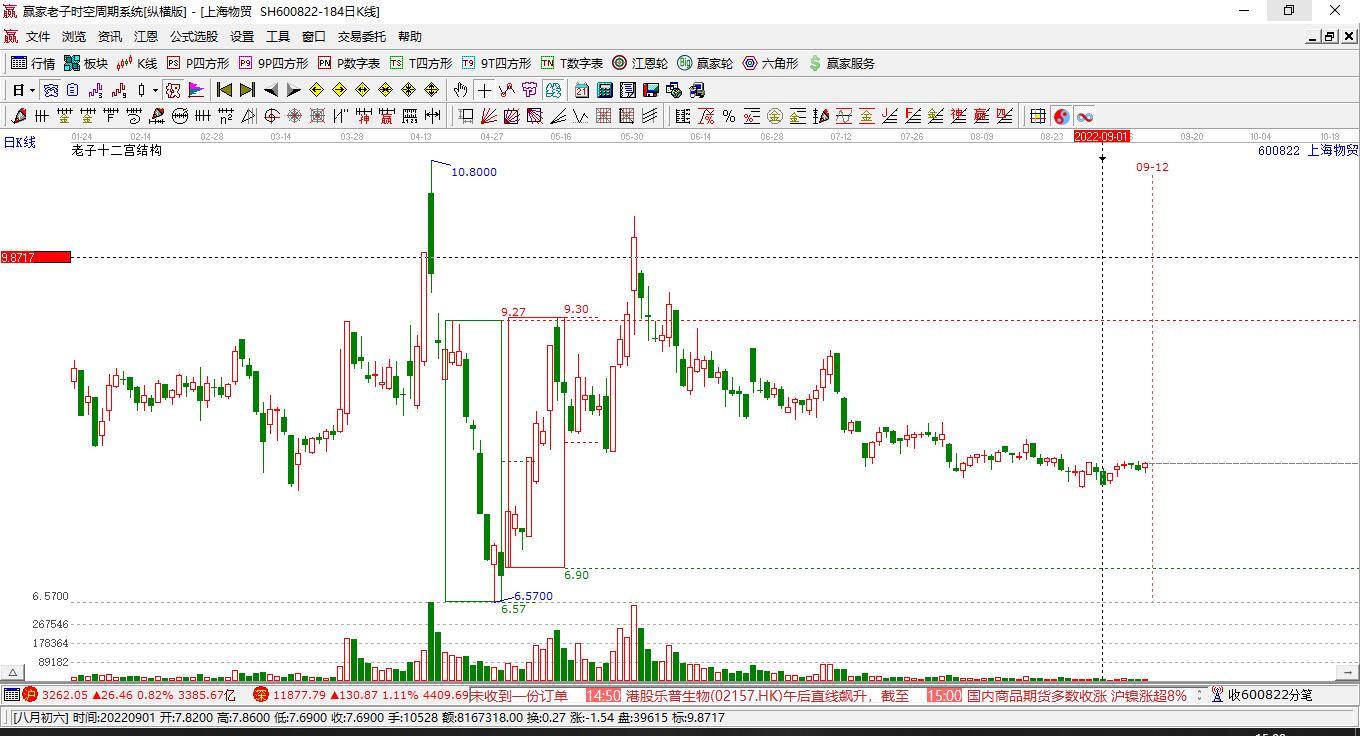Open the 江恩轮 view
1360x736 pixels.
(x=640, y=63)
